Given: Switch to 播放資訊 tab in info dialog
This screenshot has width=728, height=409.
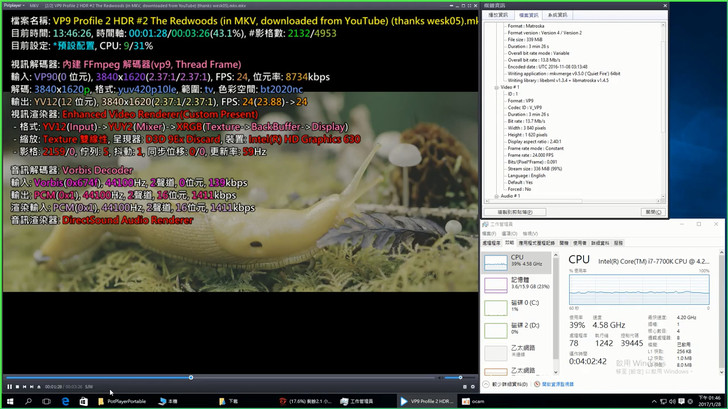Looking at the screenshot, I should tap(498, 15).
